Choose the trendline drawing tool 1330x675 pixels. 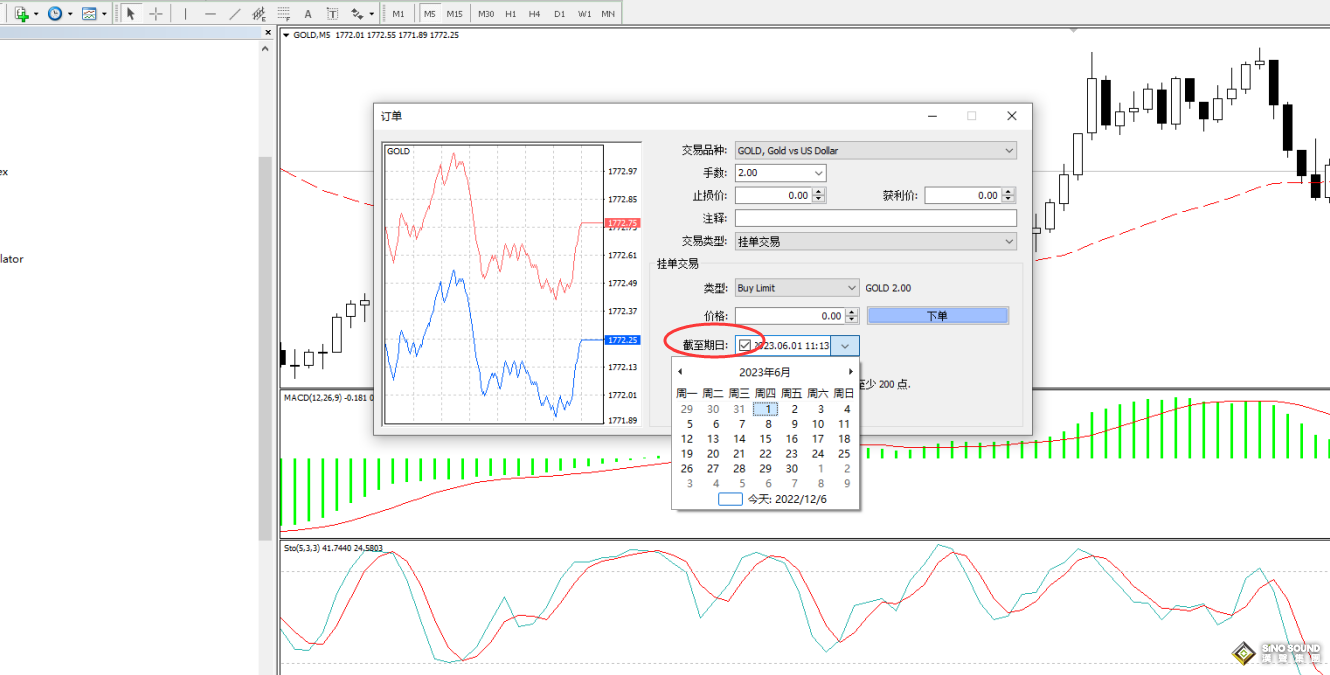click(x=235, y=14)
